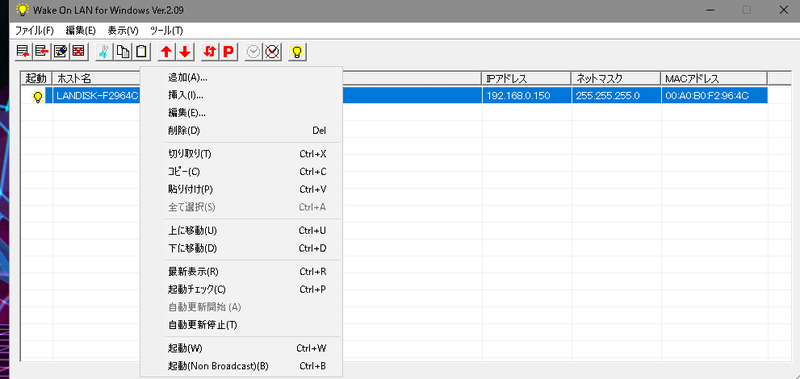Click the red P ping check icon
Viewport: 800px width, 379px height.
(x=229, y=52)
